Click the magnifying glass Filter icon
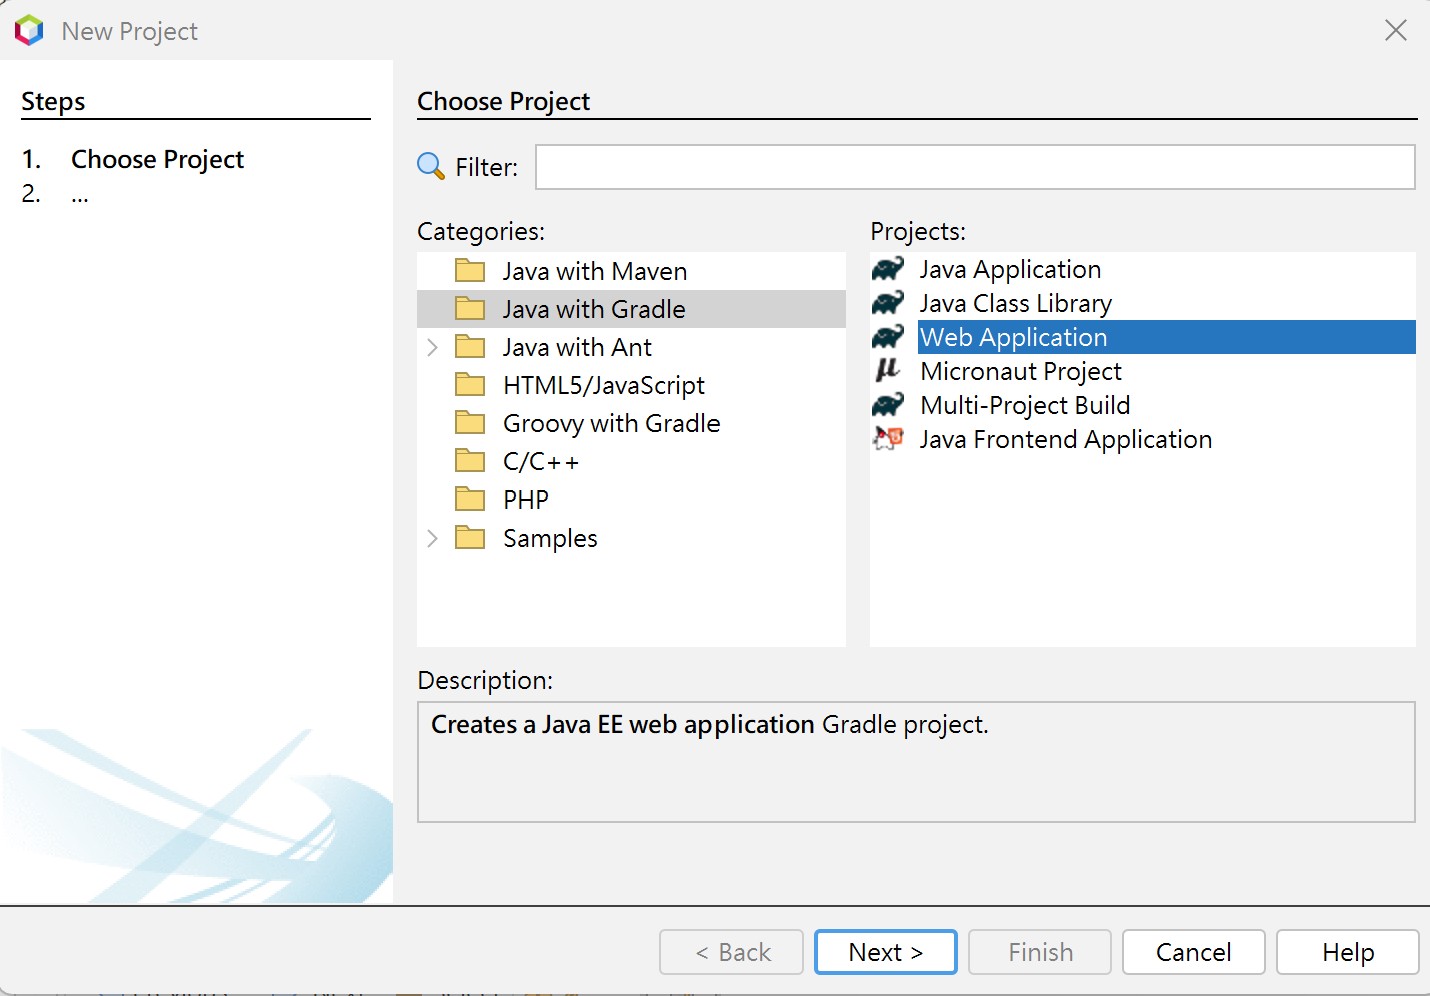Image resolution: width=1430 pixels, height=996 pixels. click(431, 166)
